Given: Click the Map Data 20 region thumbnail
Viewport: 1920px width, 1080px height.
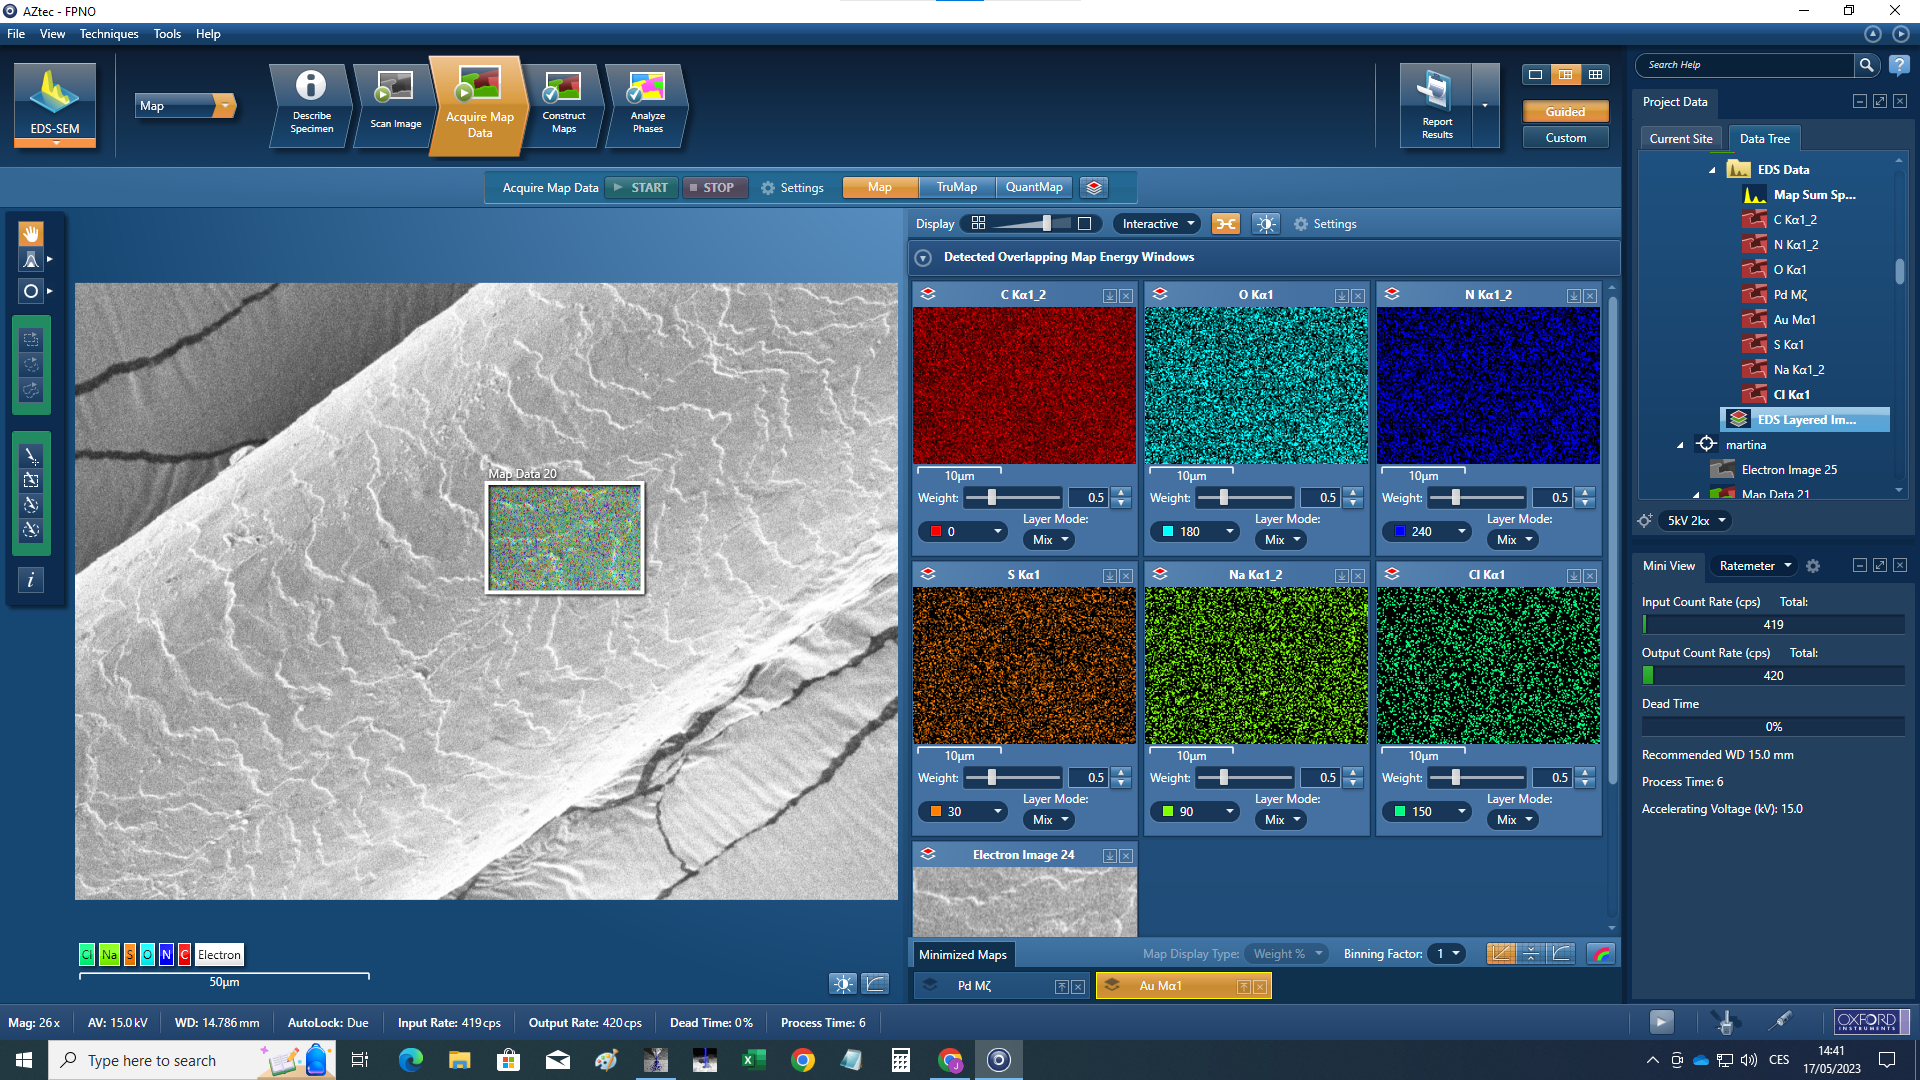Looking at the screenshot, I should tap(565, 538).
